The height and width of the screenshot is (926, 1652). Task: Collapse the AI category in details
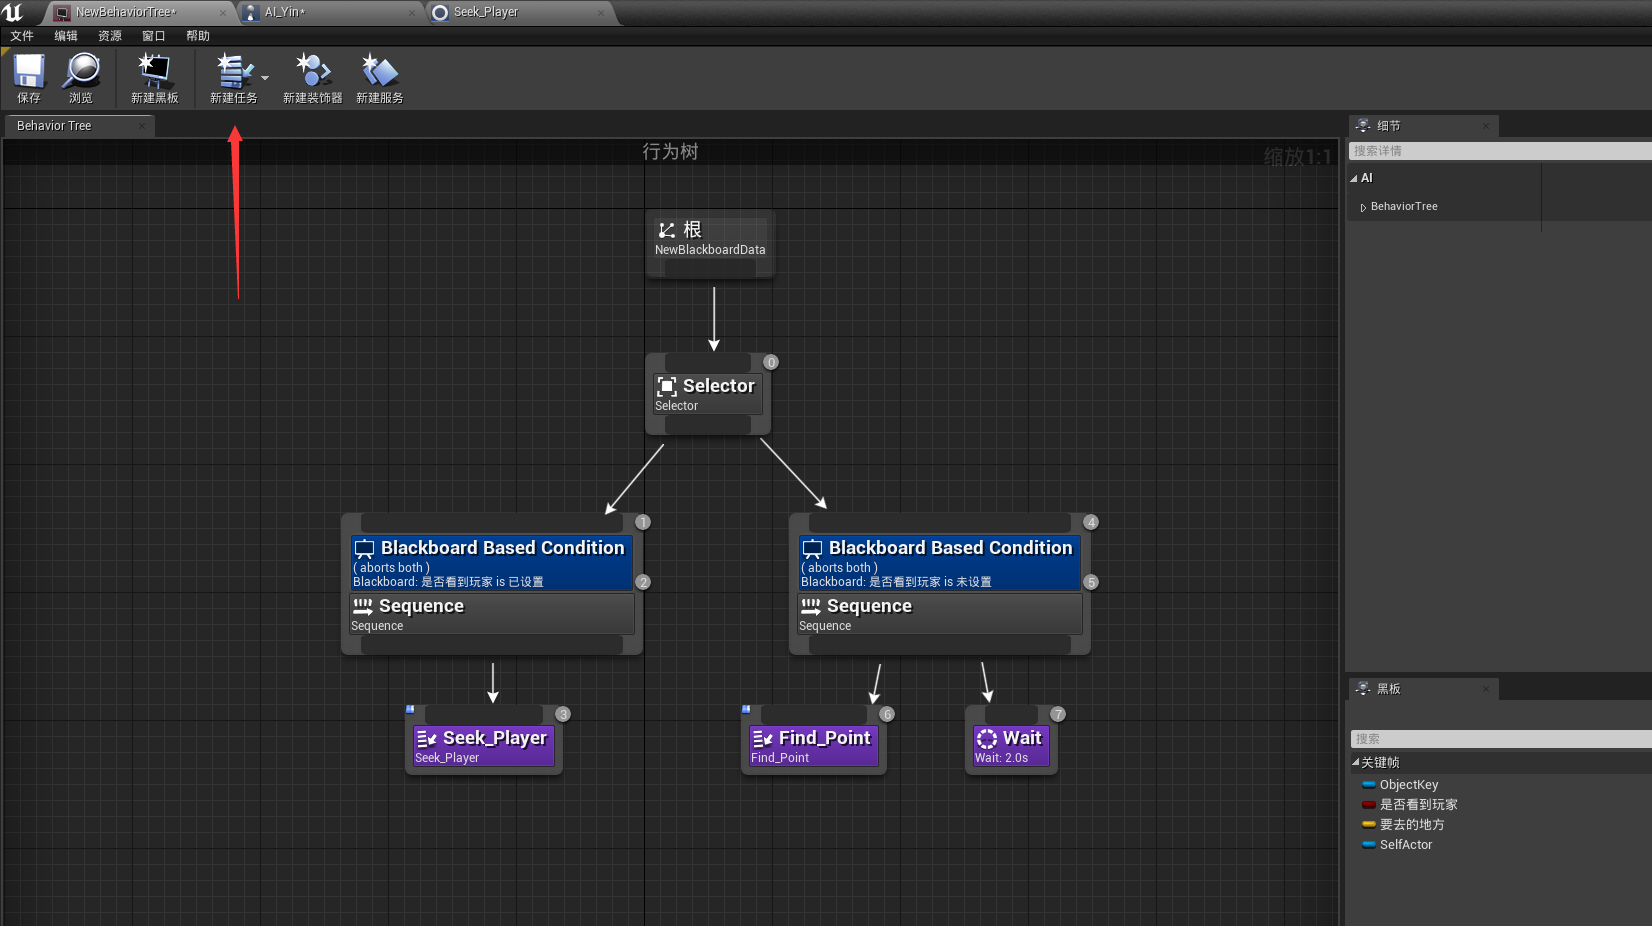(x=1354, y=179)
